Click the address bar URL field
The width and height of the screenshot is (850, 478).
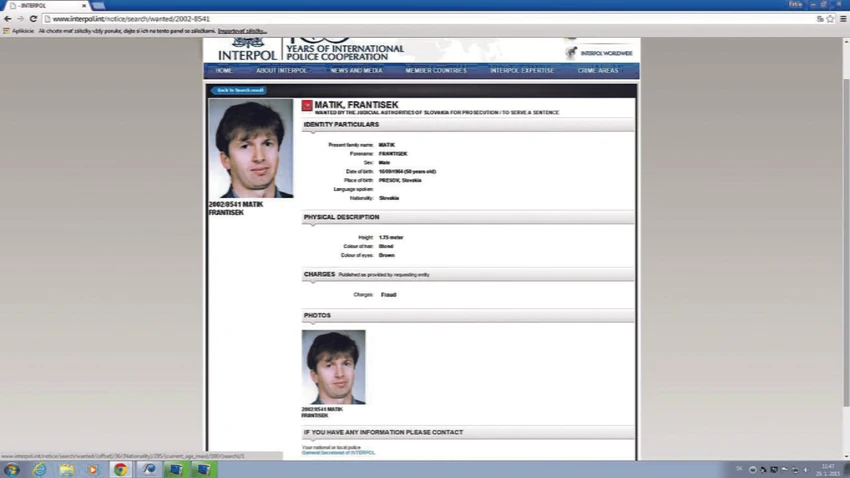coord(428,19)
